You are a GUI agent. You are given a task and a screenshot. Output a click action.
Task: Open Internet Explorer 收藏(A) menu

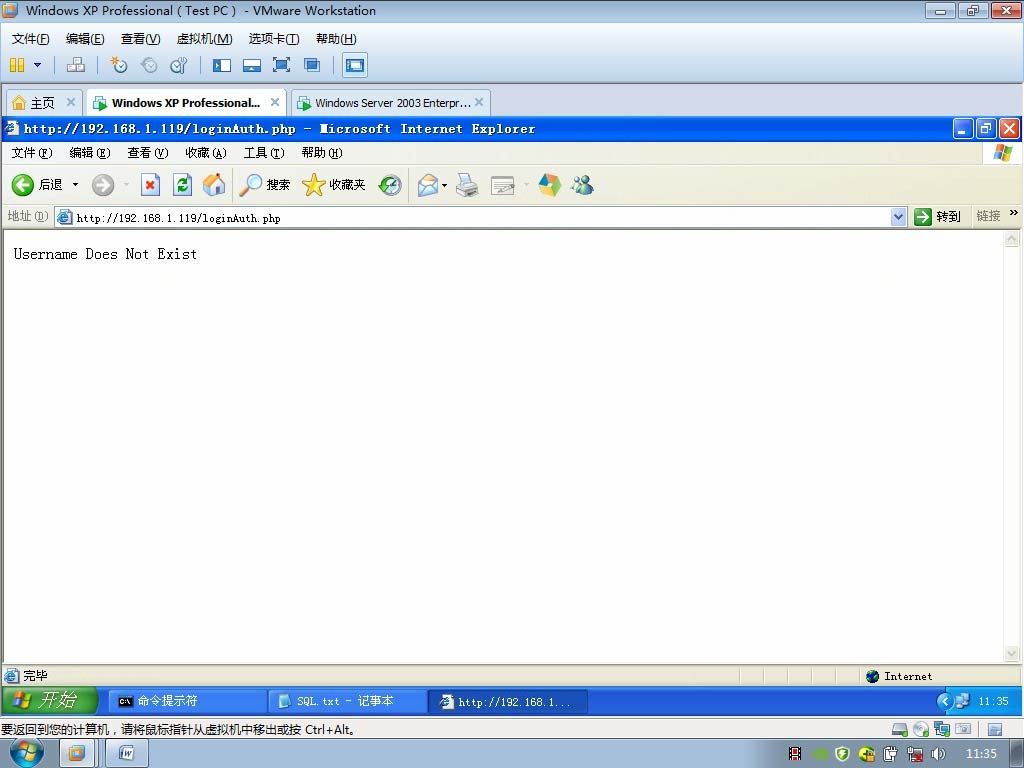[x=206, y=153]
